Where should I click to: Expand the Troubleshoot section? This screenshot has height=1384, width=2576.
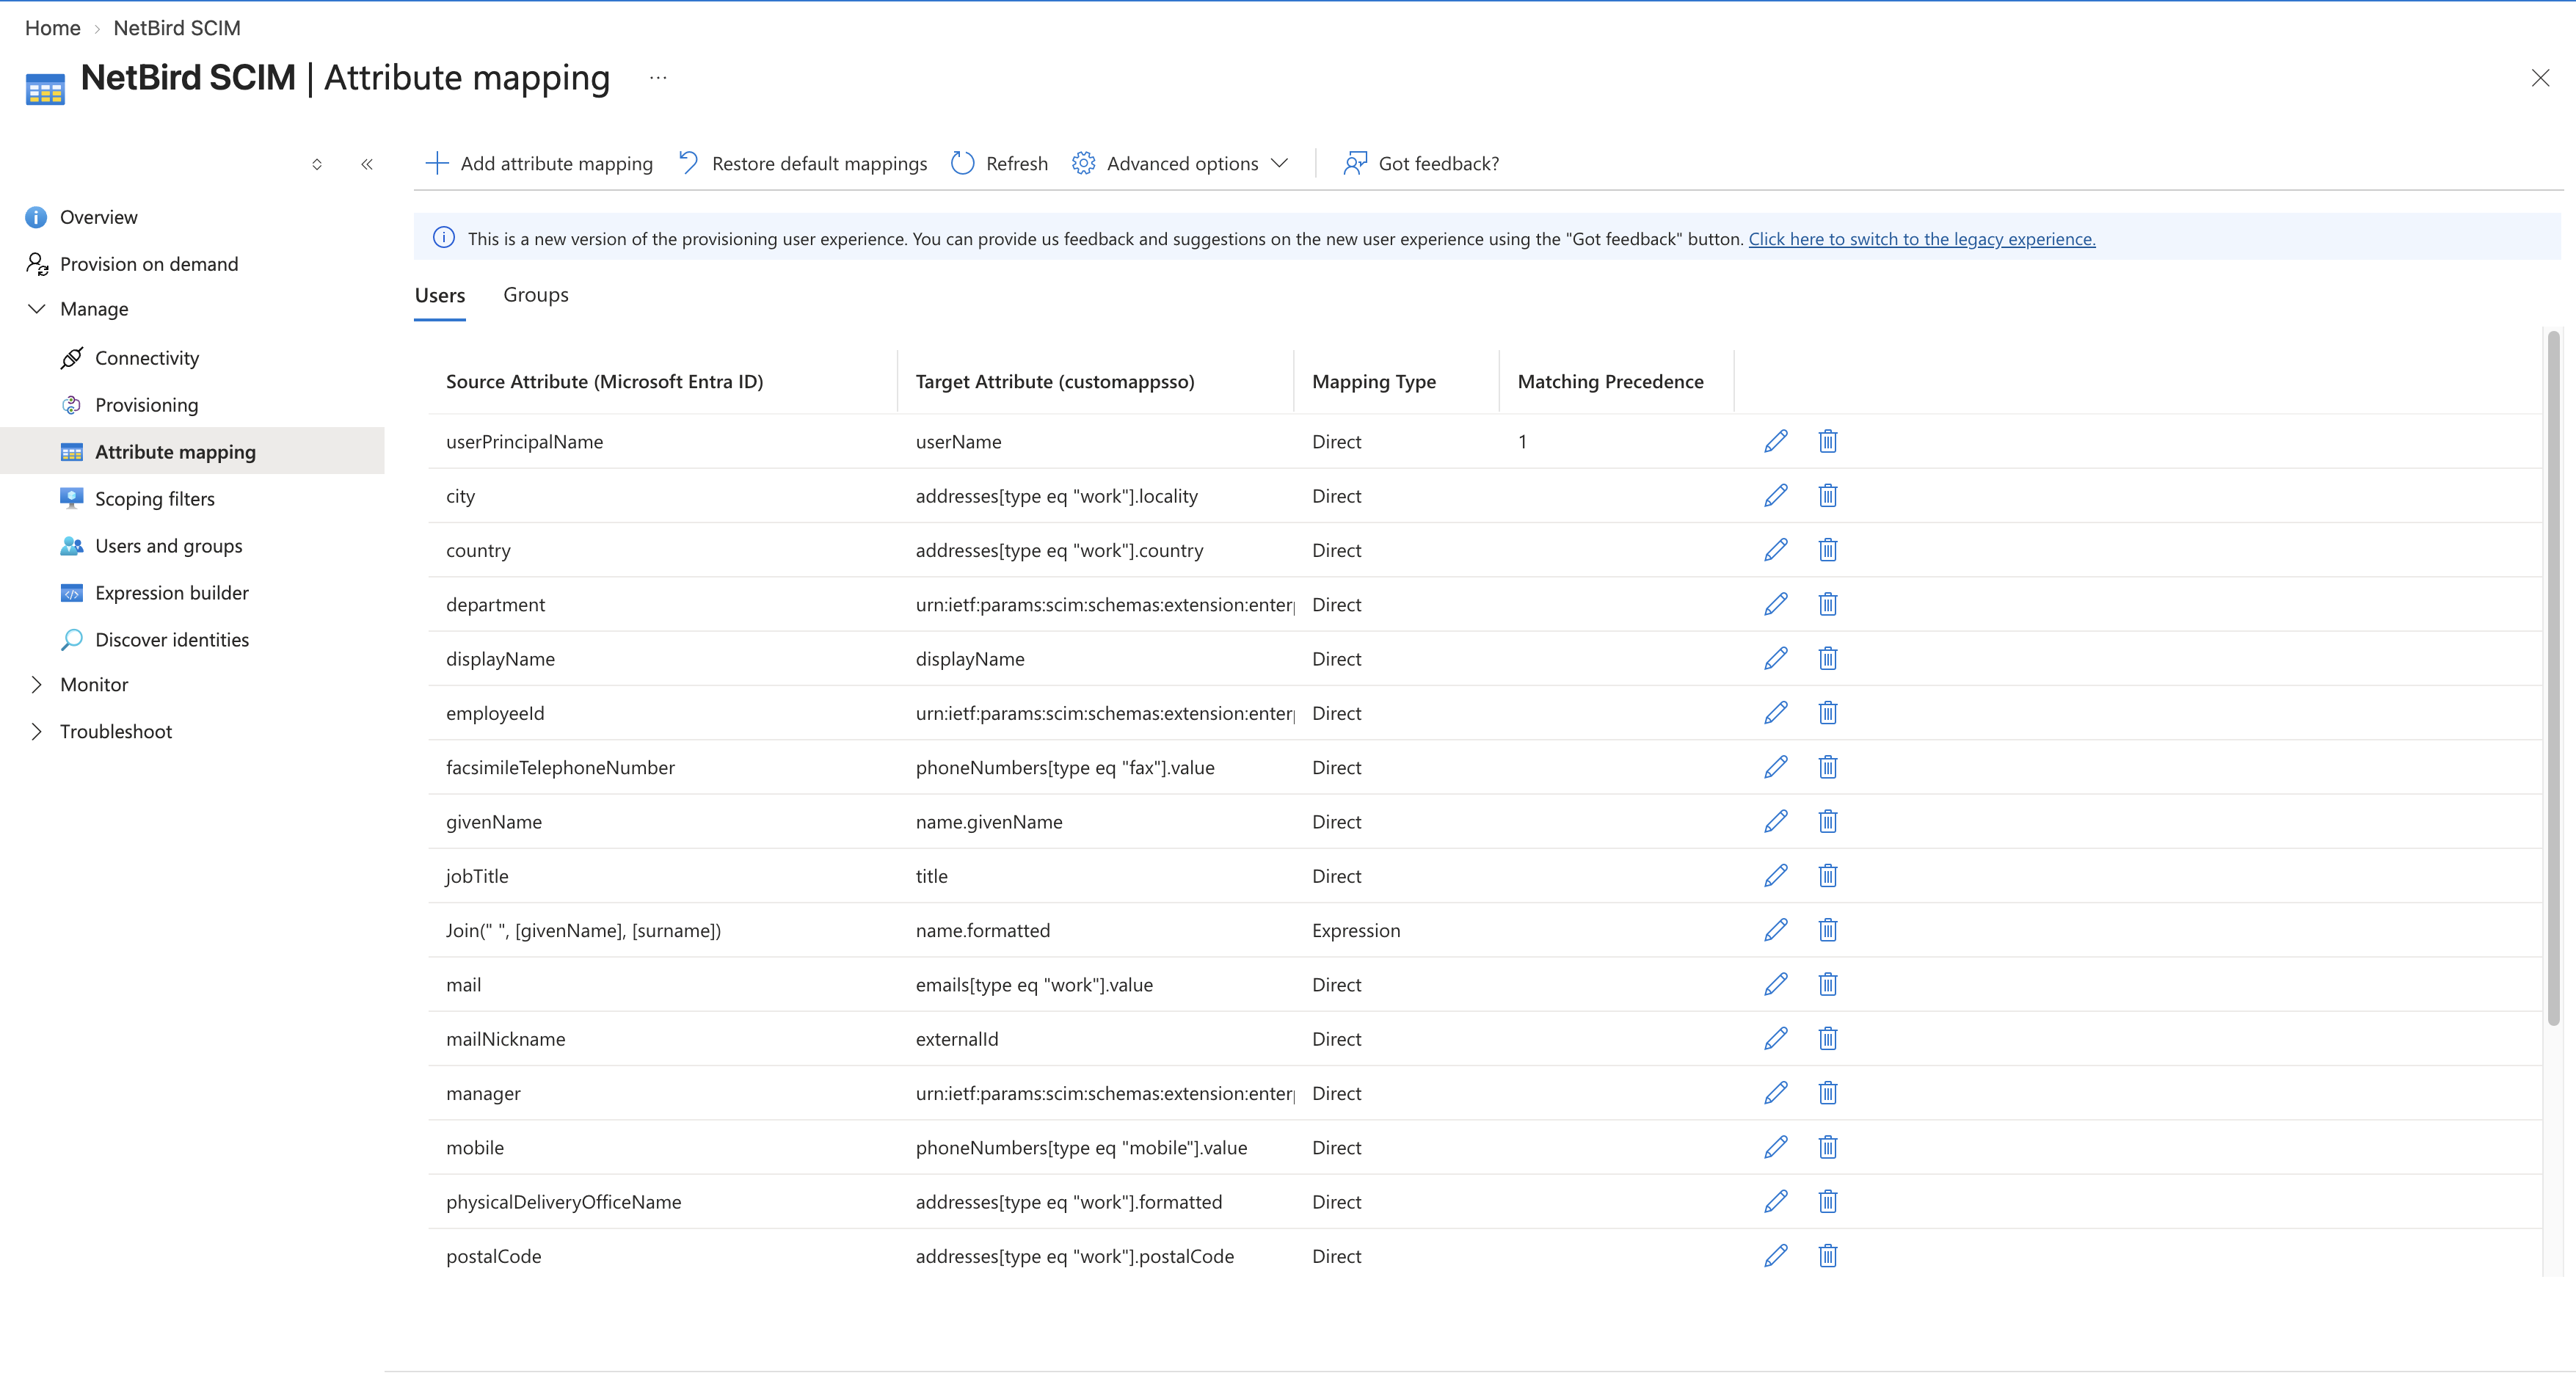pos(37,732)
